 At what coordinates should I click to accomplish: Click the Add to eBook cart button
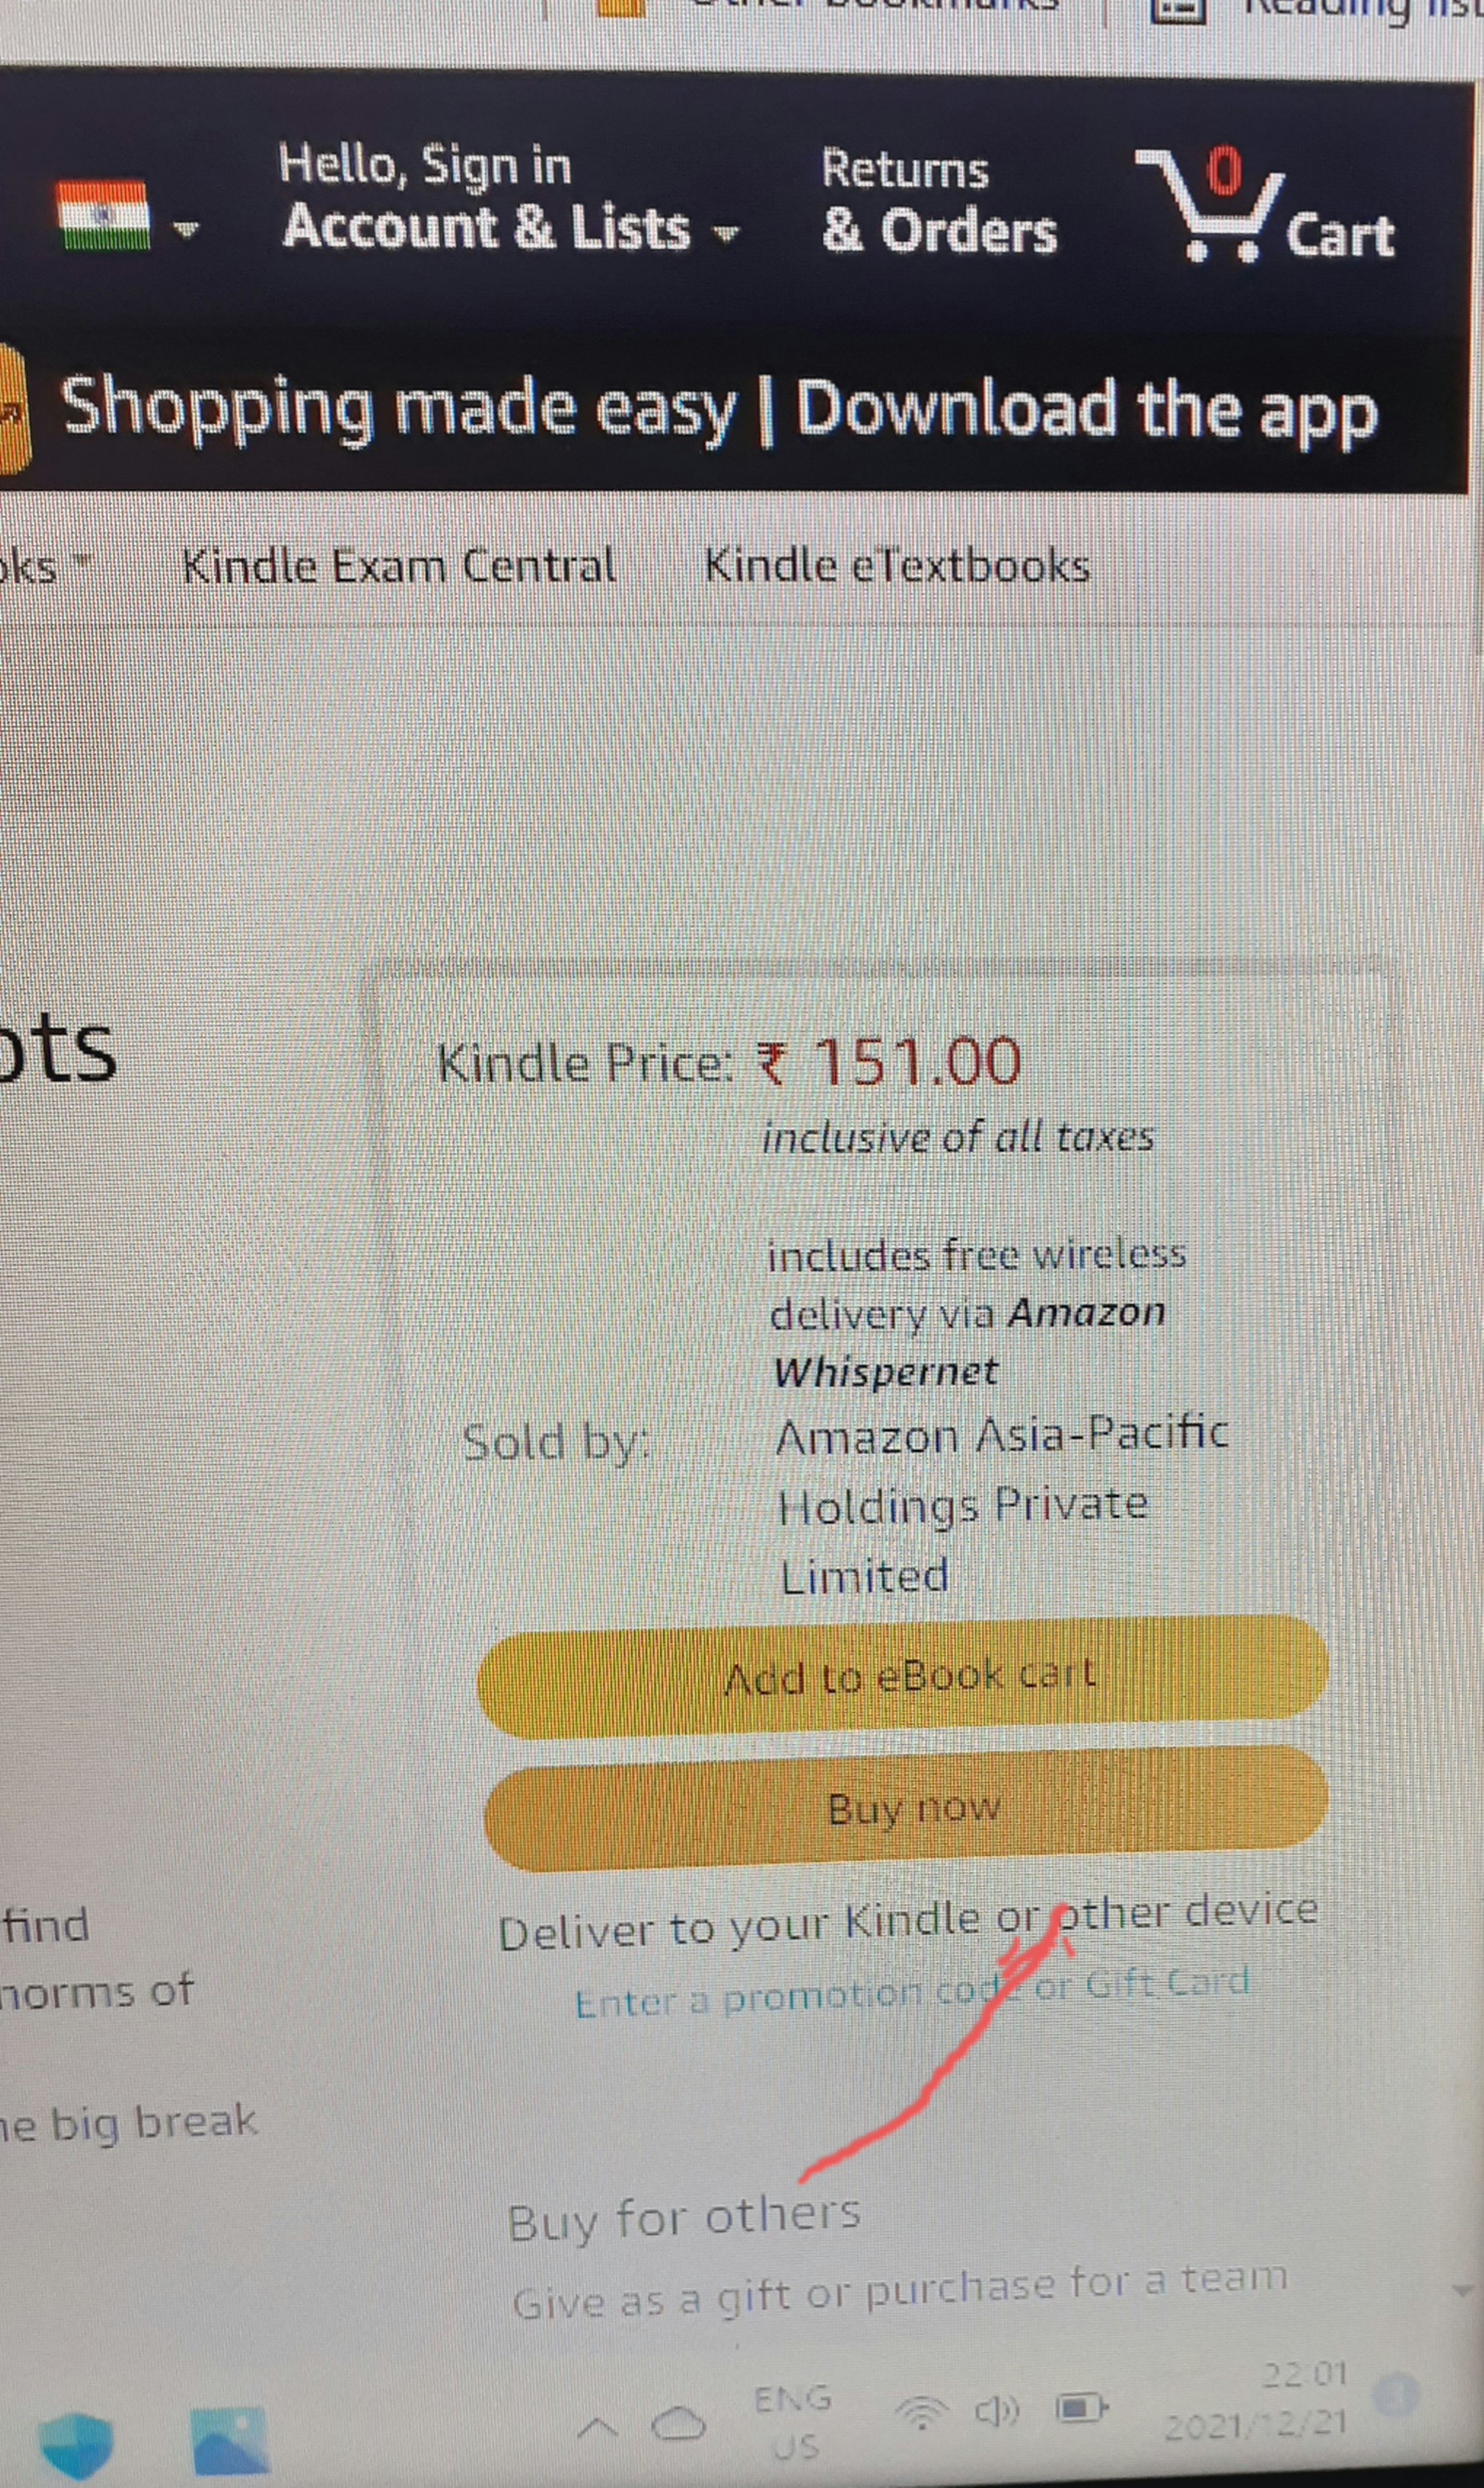click(903, 1677)
